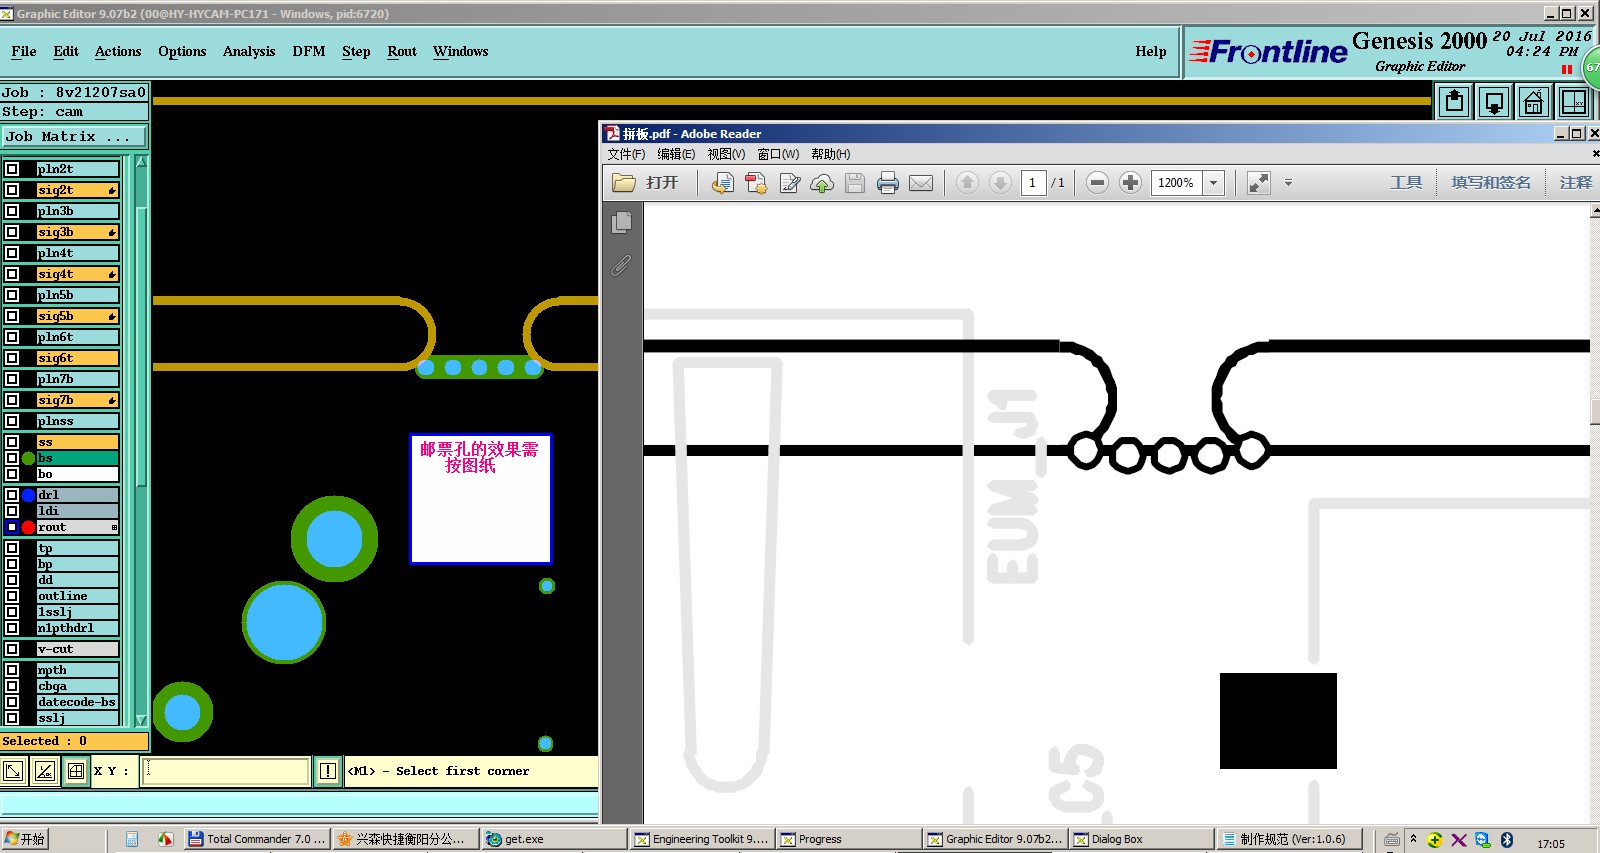Toggle display checkbox for layer v-cut
The width and height of the screenshot is (1600, 853).
pos(12,649)
